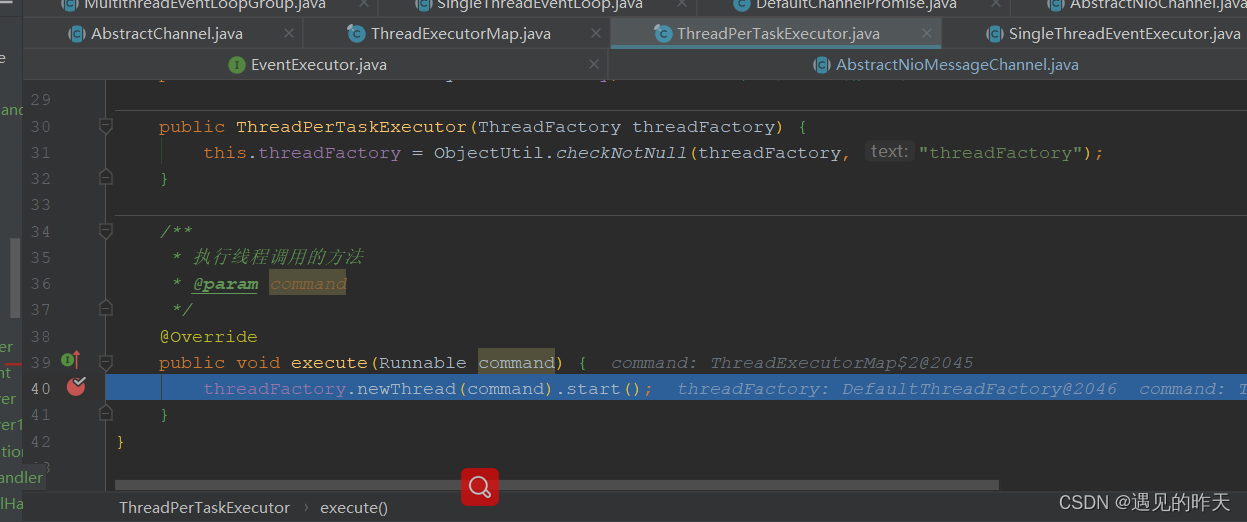Click the ThreadFactory parameter type on line 30

(x=549, y=127)
